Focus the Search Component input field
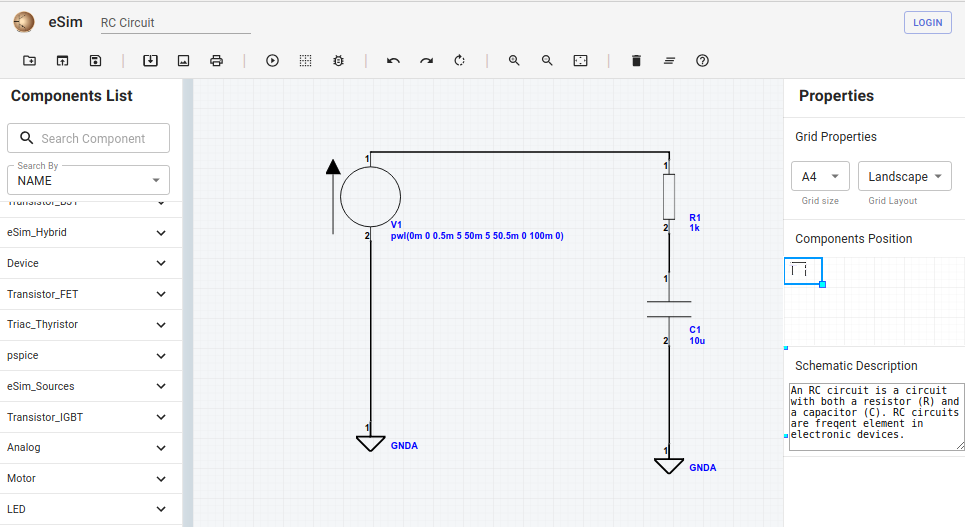The image size is (965, 527). (89, 138)
